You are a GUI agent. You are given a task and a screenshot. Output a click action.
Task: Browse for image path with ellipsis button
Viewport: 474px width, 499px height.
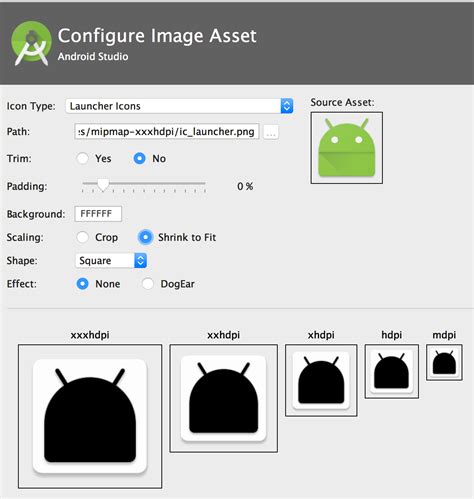pyautogui.click(x=271, y=132)
